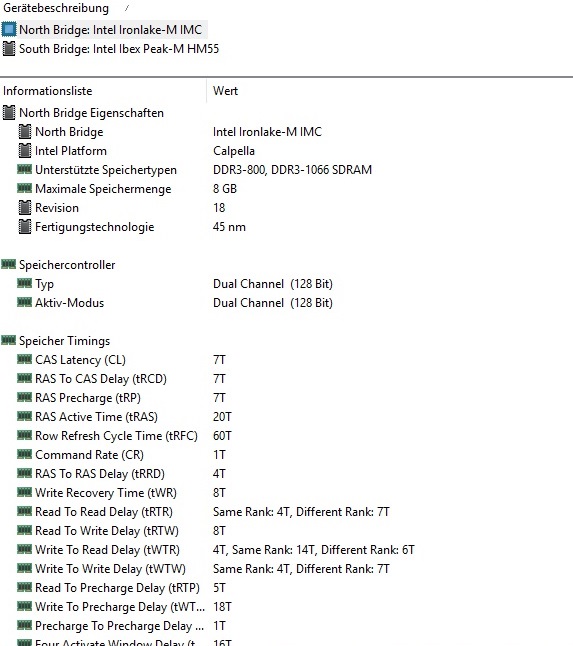Image resolution: width=573 pixels, height=646 pixels.
Task: Select the Calpella value
Action: pyautogui.click(x=234, y=151)
